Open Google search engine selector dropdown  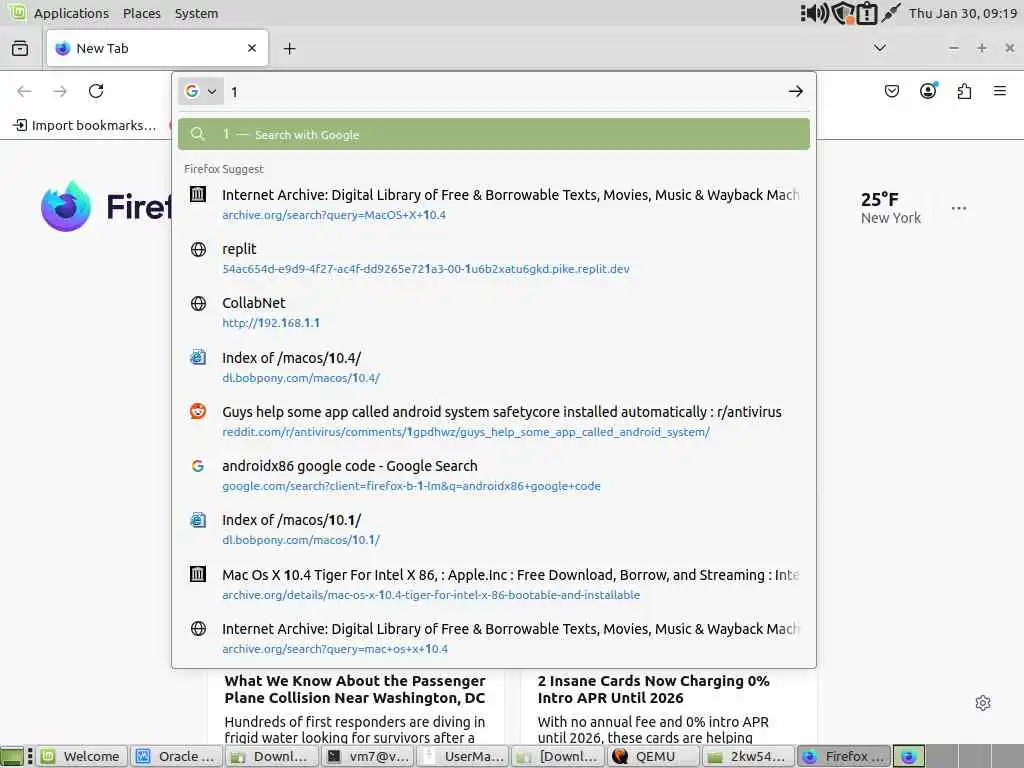tap(200, 91)
